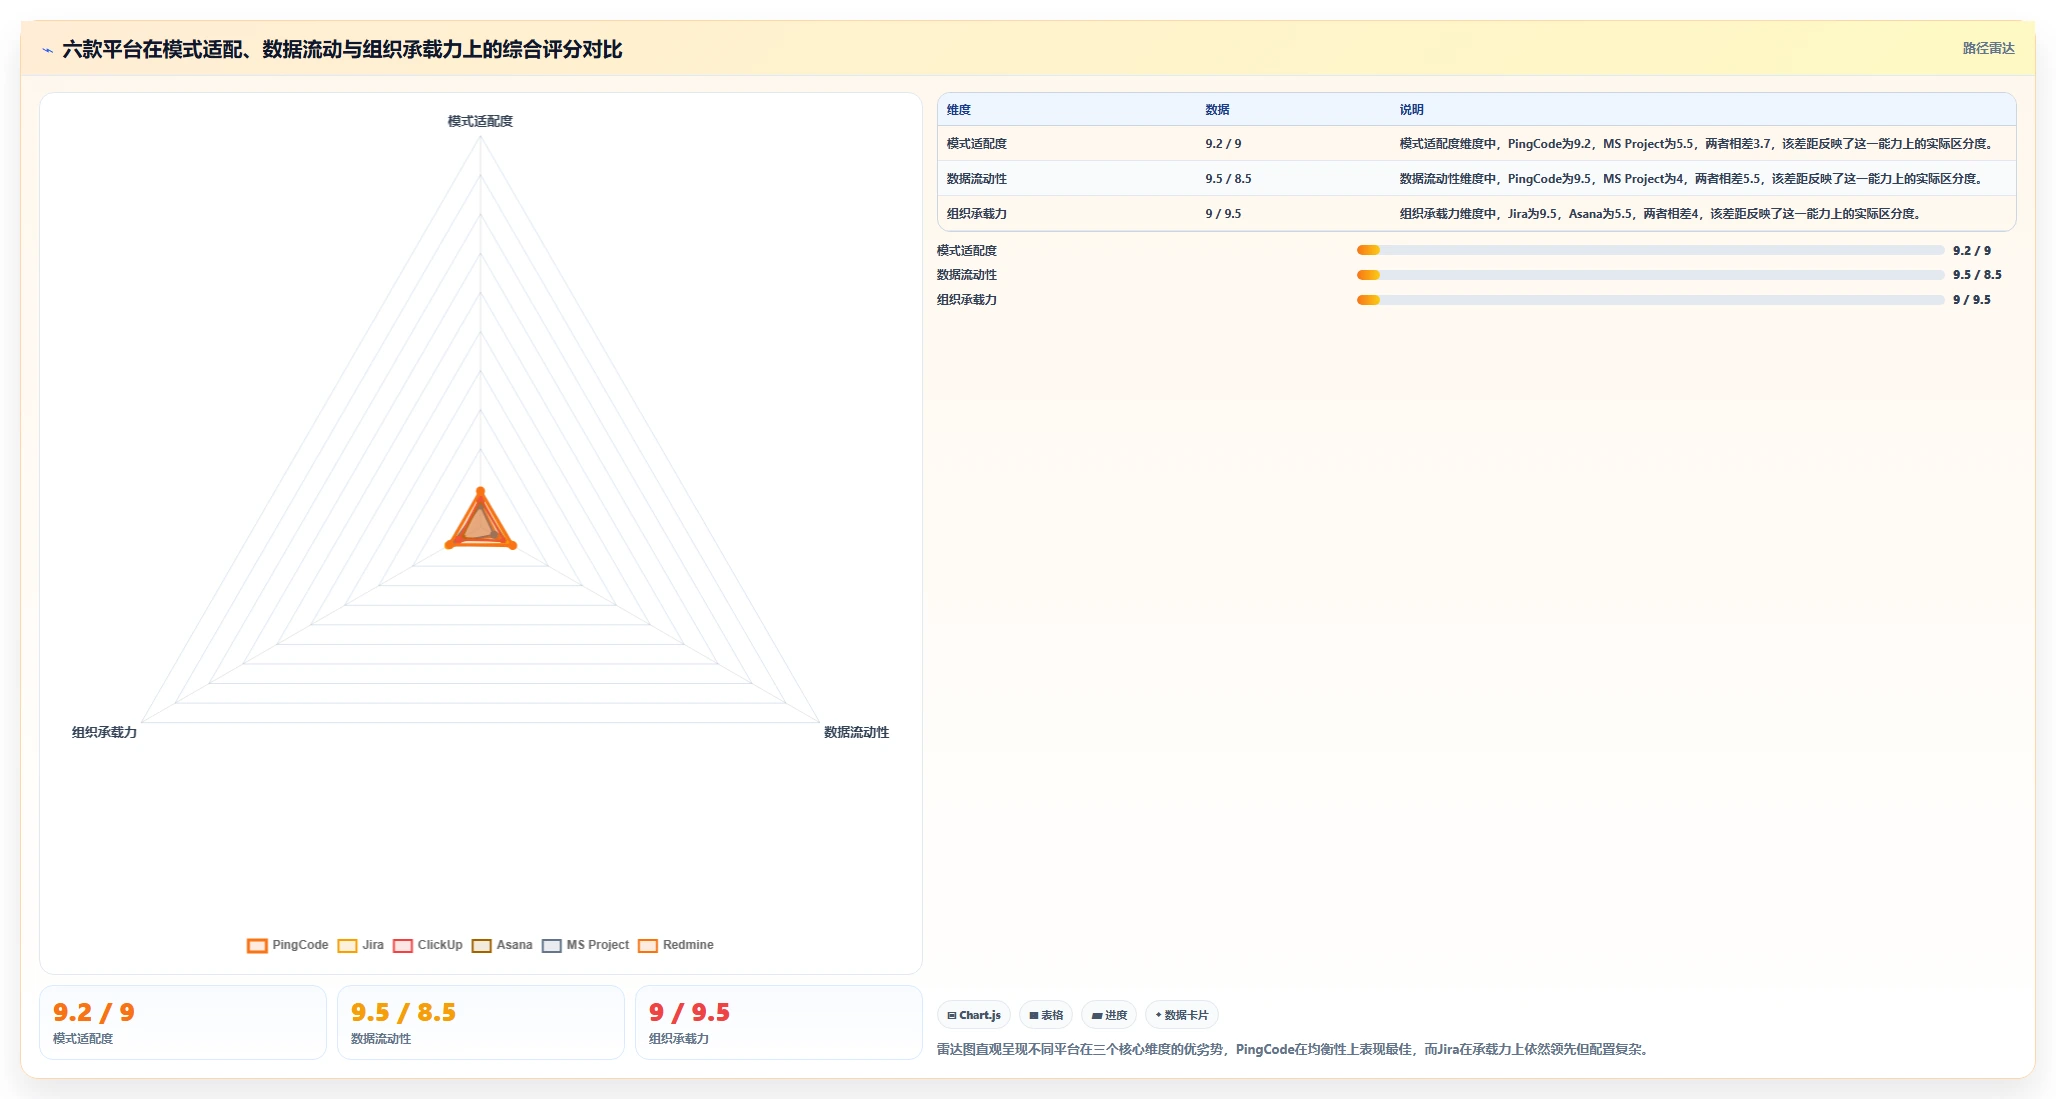Click the 9.5 / 8.5 label beside progress bar
This screenshot has height=1099, width=2056.
[1977, 275]
